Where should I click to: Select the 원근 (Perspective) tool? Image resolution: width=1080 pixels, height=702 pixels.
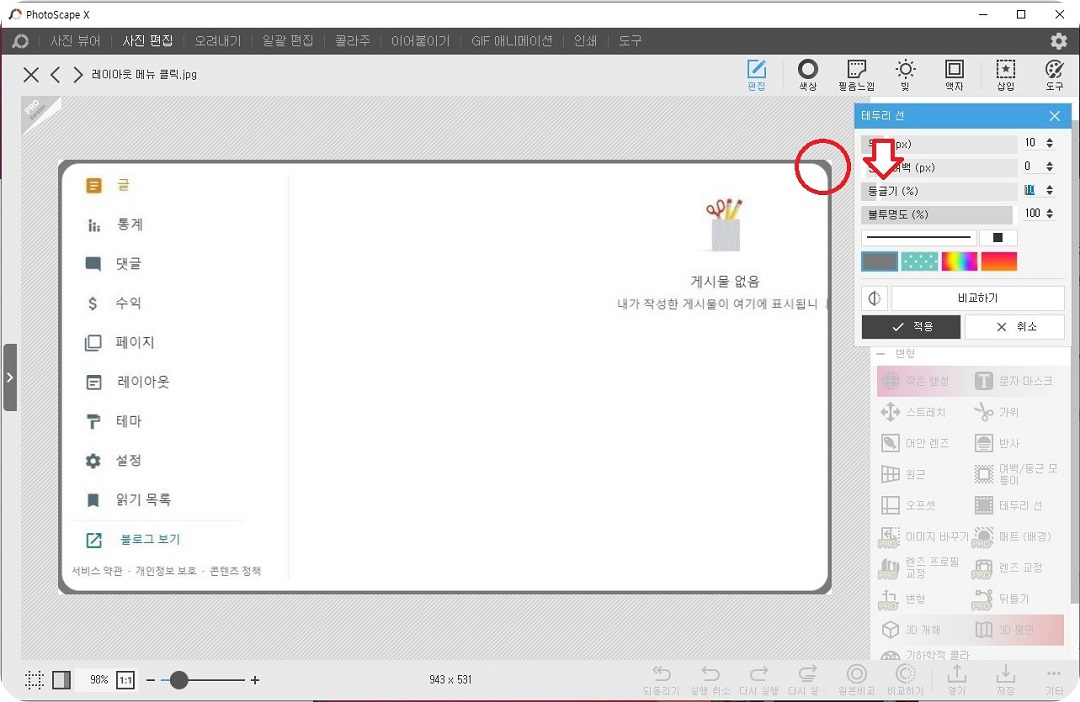click(903, 474)
